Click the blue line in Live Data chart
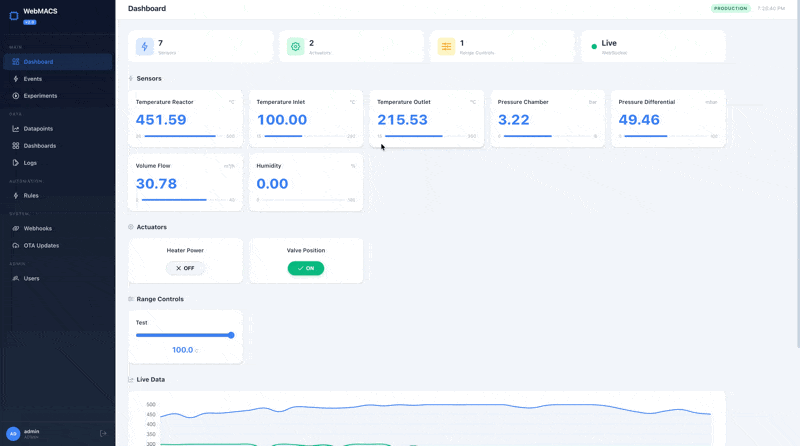Viewport: 800px width, 446px height. click(434, 405)
